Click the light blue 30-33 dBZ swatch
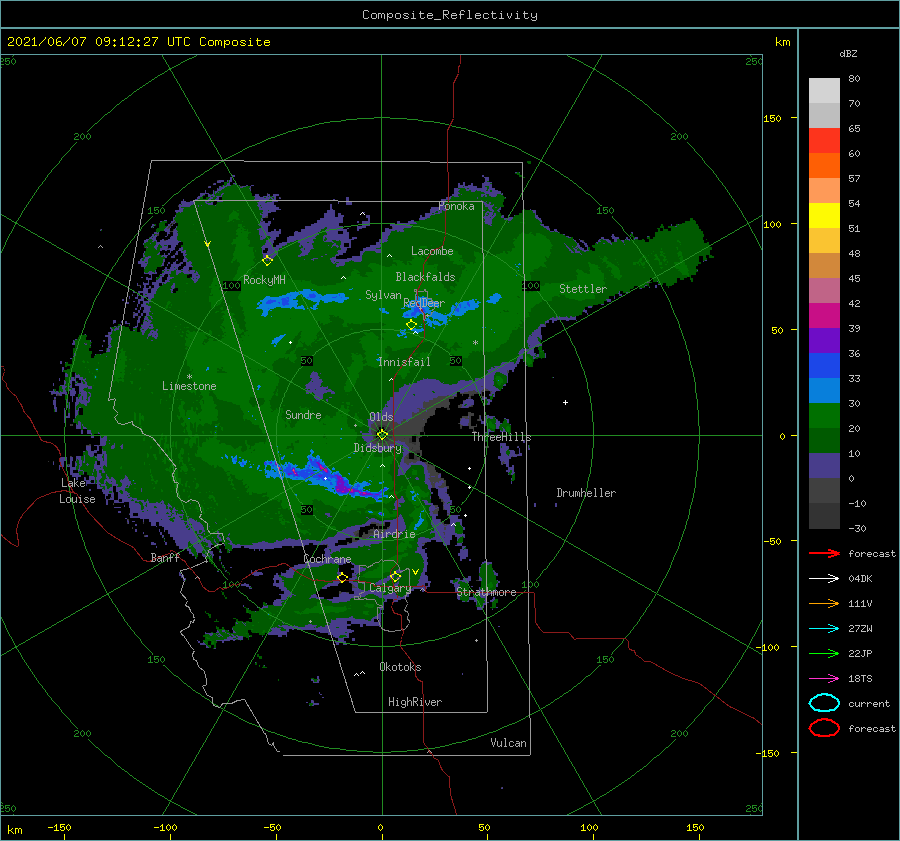Screen dimensions: 900x841 824,390
